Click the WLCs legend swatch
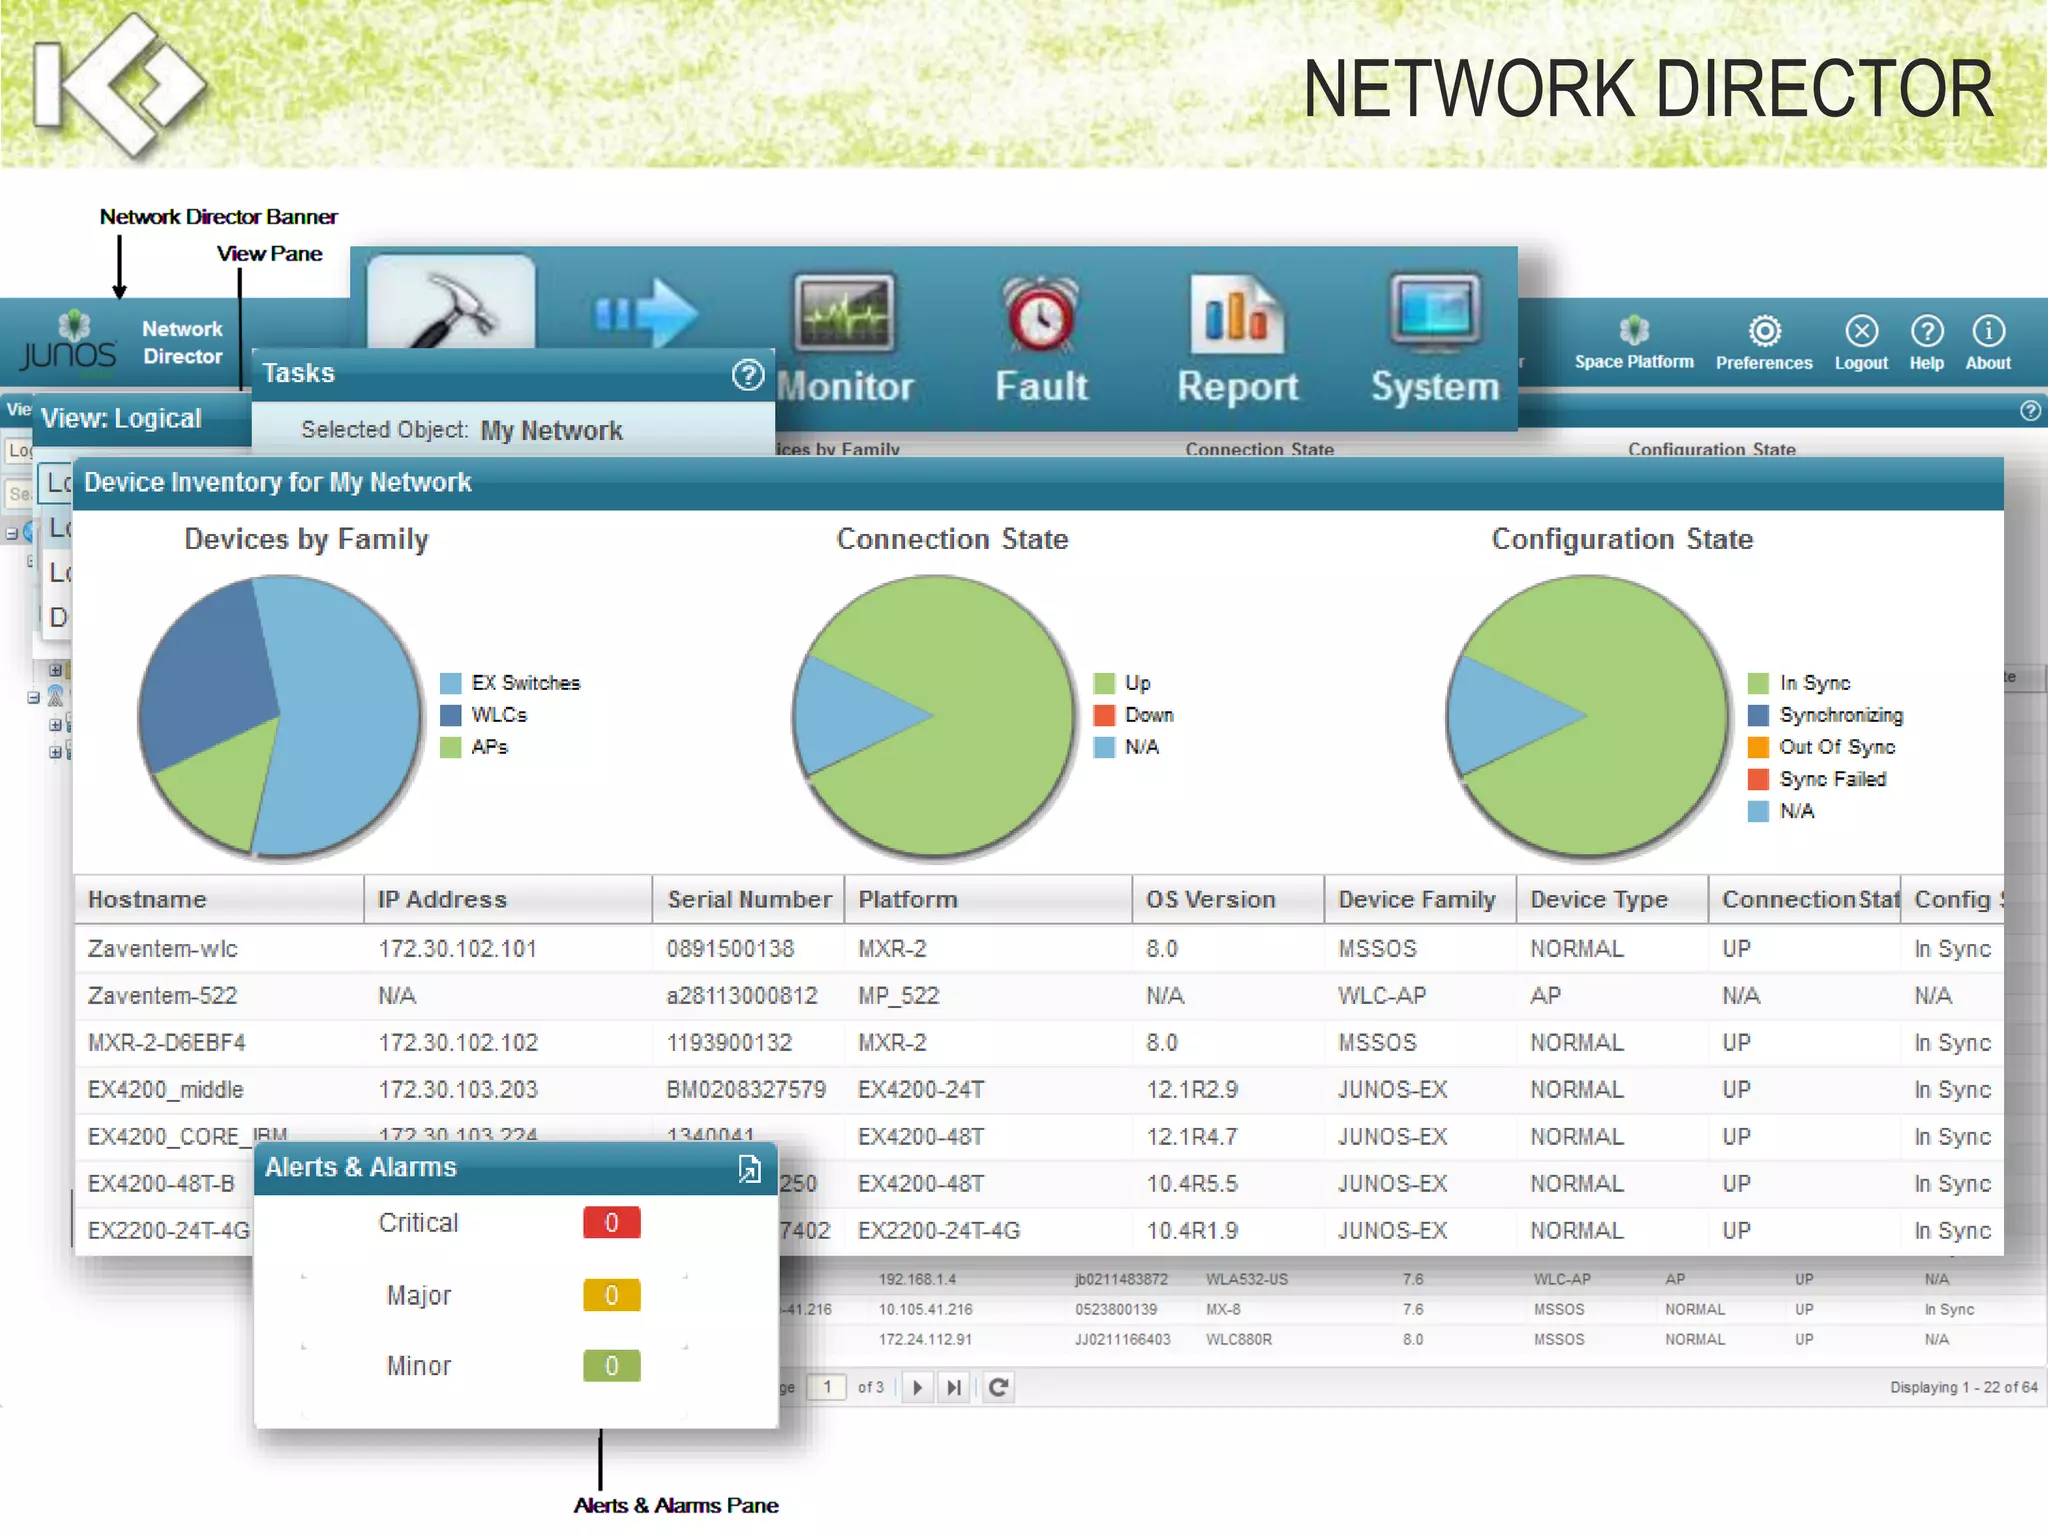 [x=451, y=715]
